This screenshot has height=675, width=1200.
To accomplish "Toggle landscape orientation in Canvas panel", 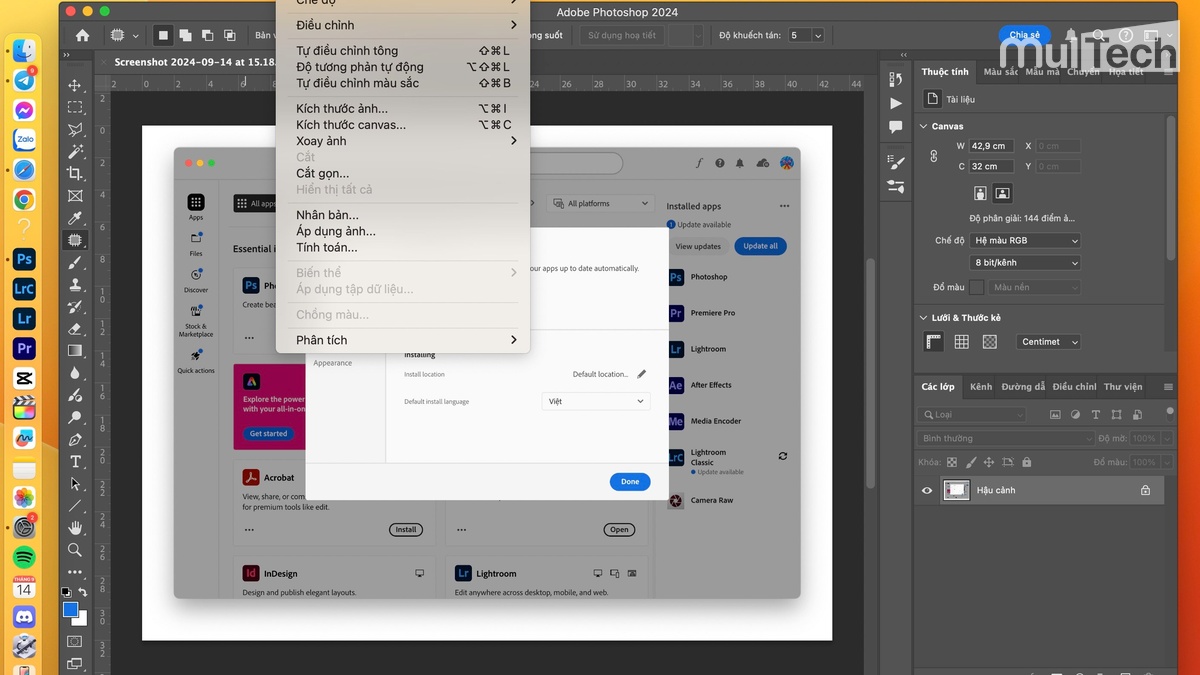I will pyautogui.click(x=1002, y=192).
